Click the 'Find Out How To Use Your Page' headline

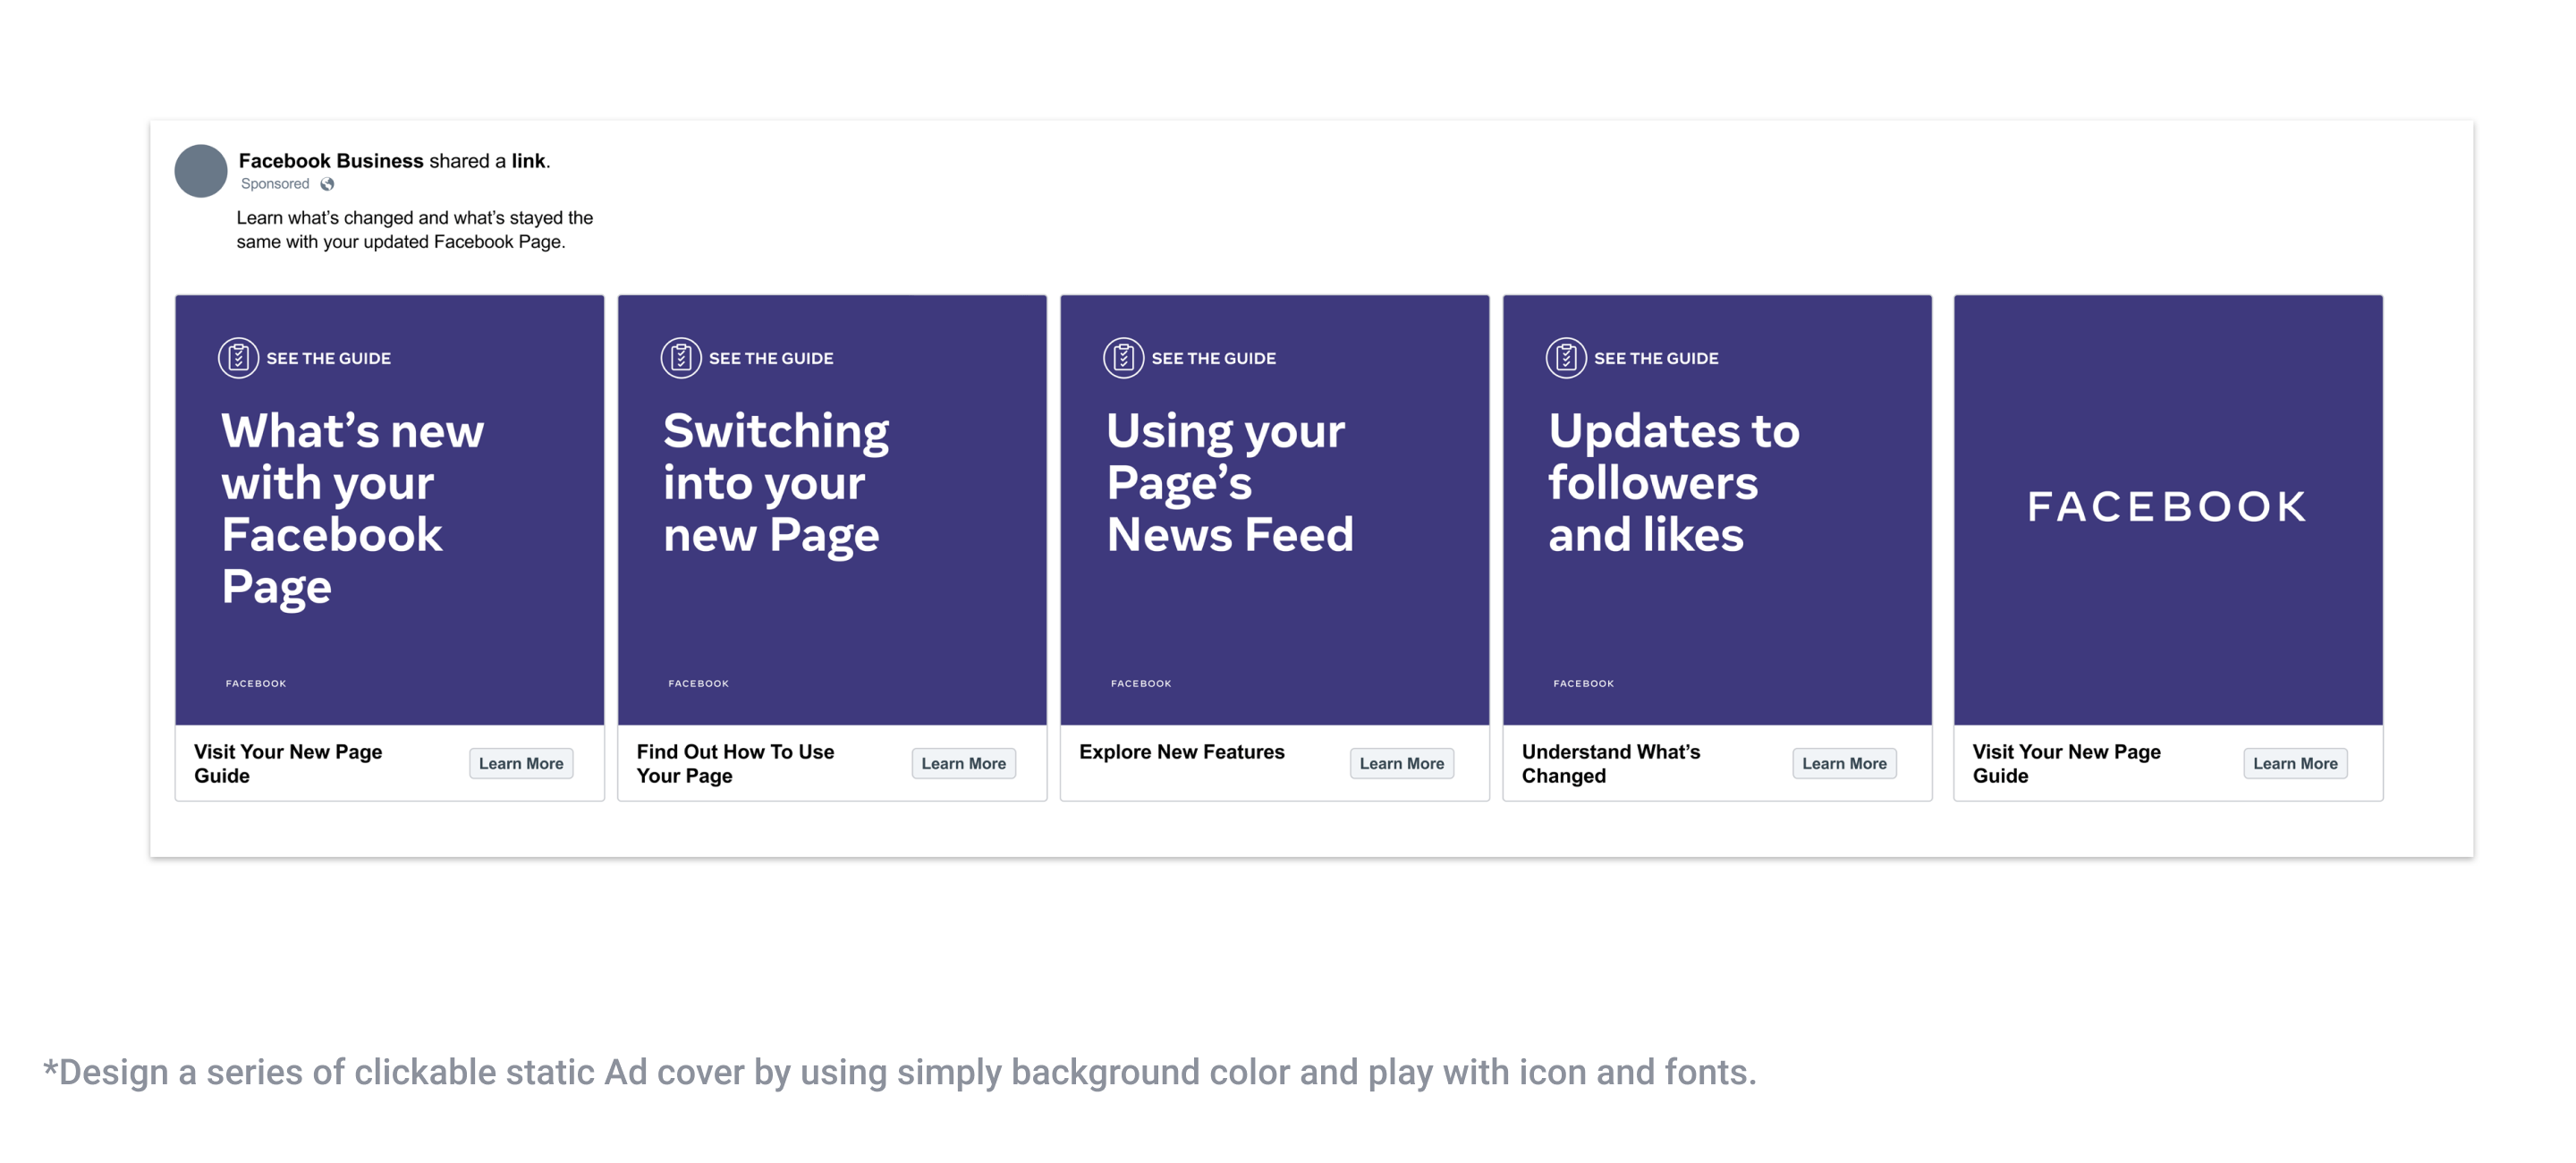[x=735, y=764]
